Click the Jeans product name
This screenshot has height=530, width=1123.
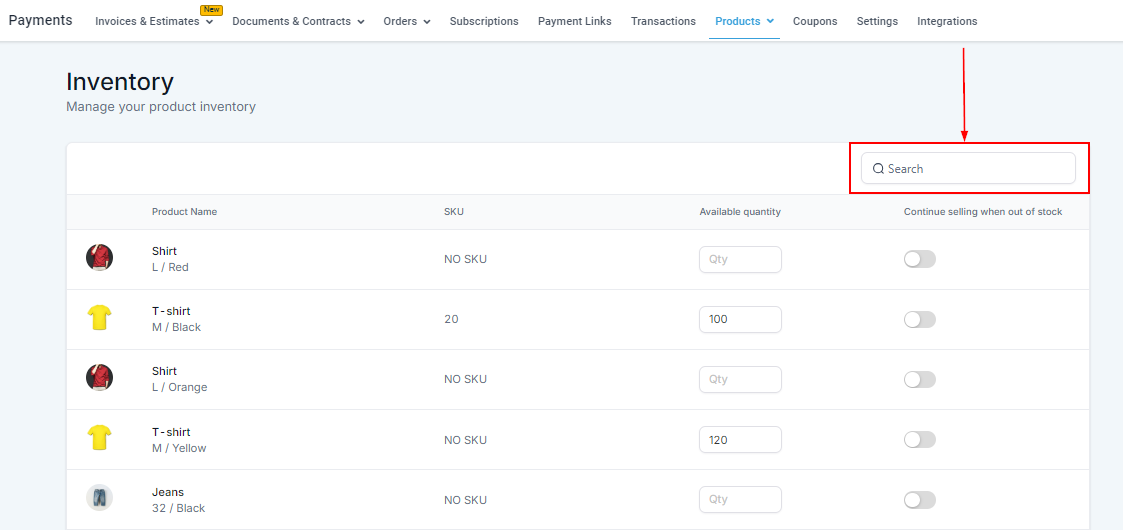pos(168,492)
